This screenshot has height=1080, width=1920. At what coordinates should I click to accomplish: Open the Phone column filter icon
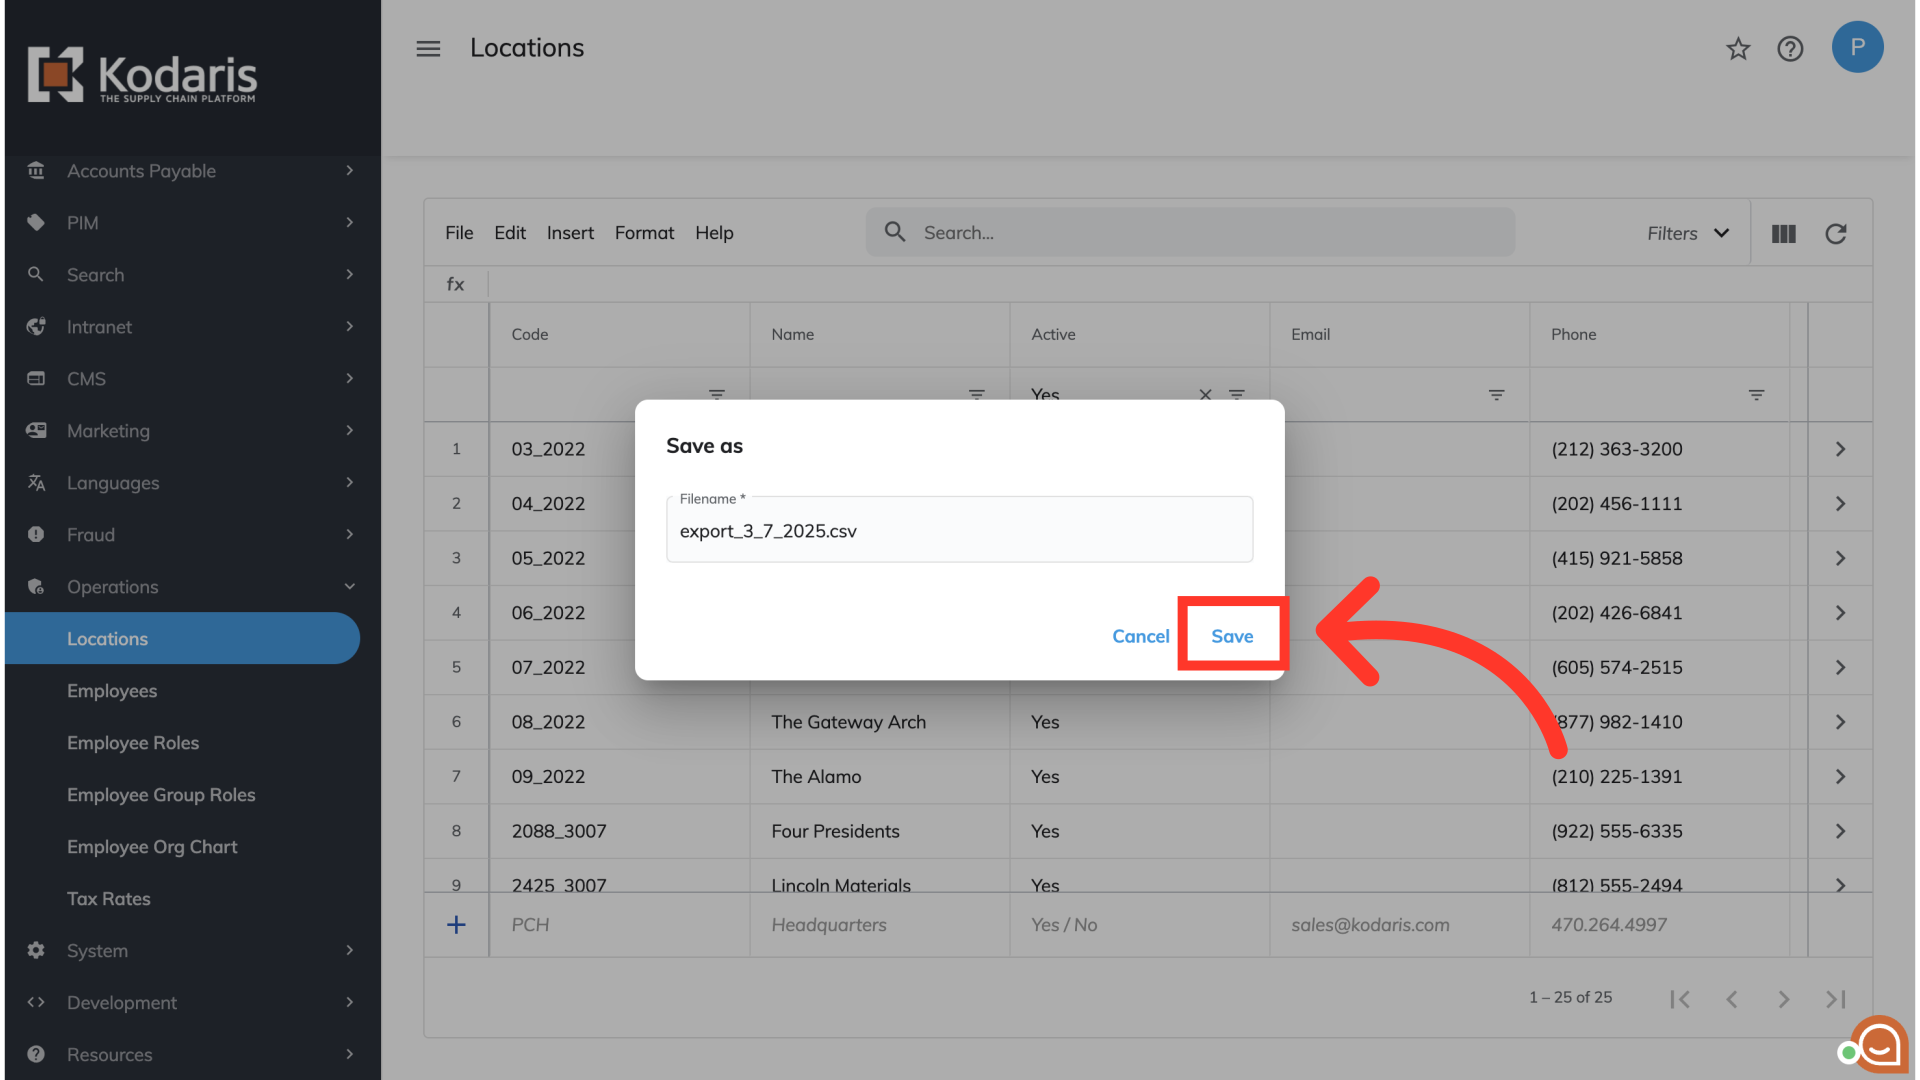1756,395
